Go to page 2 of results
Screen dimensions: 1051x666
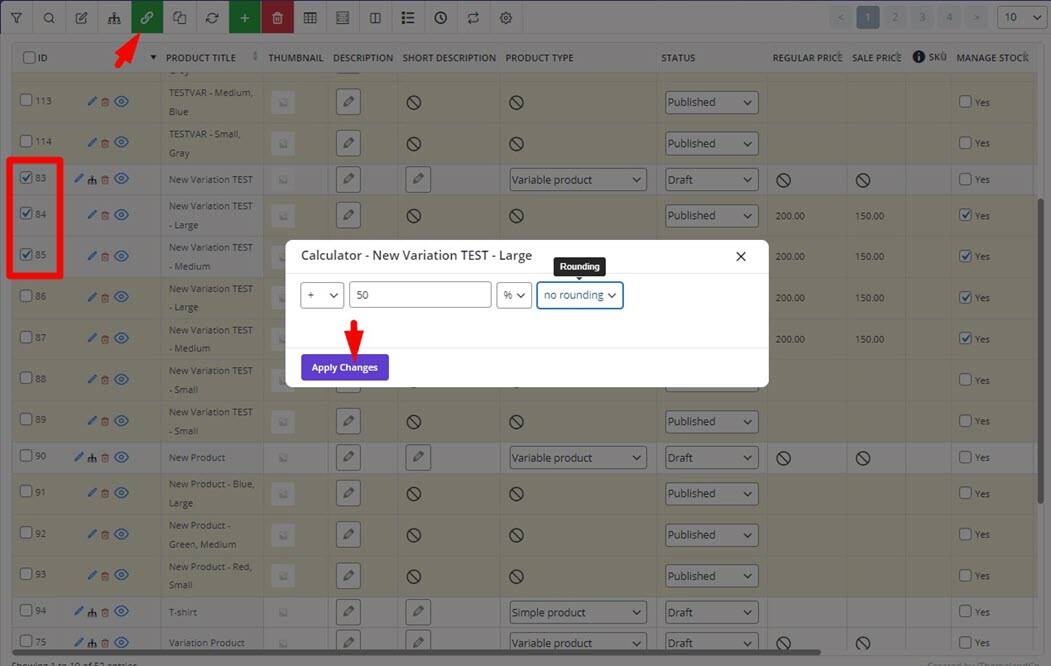click(894, 17)
